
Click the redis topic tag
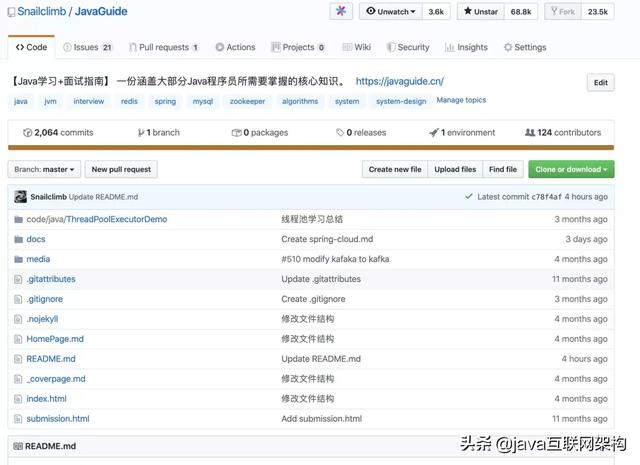pyautogui.click(x=129, y=101)
